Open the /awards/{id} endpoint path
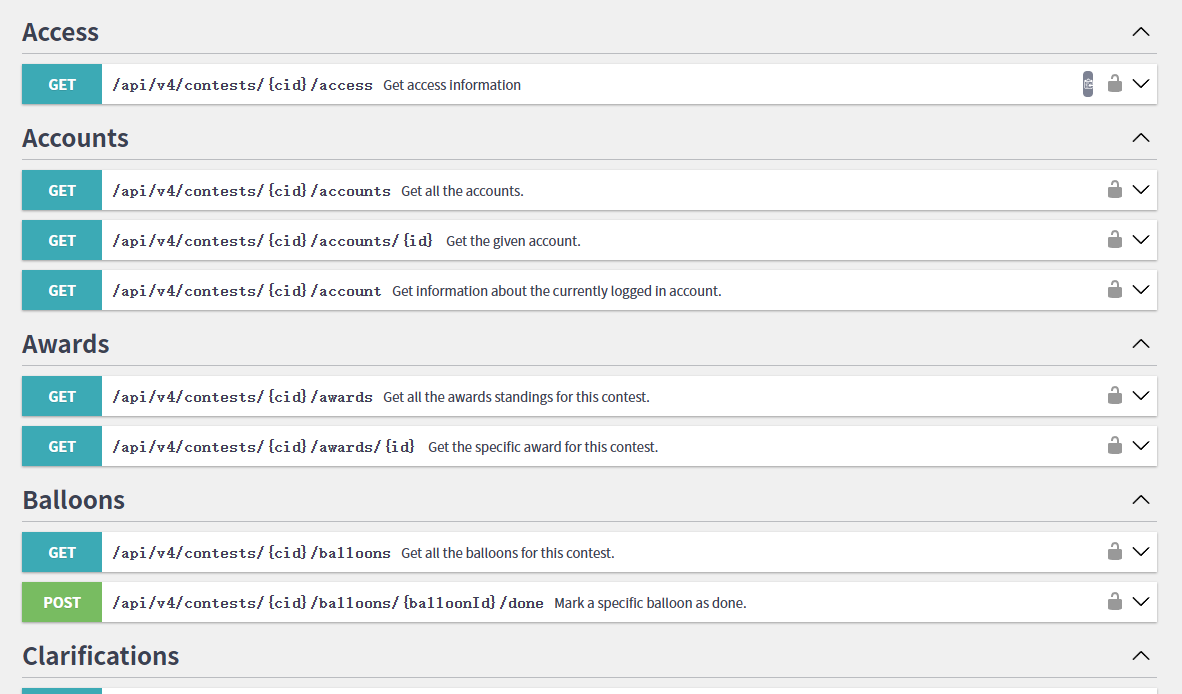Viewport: 1182px width, 694px height. [263, 447]
